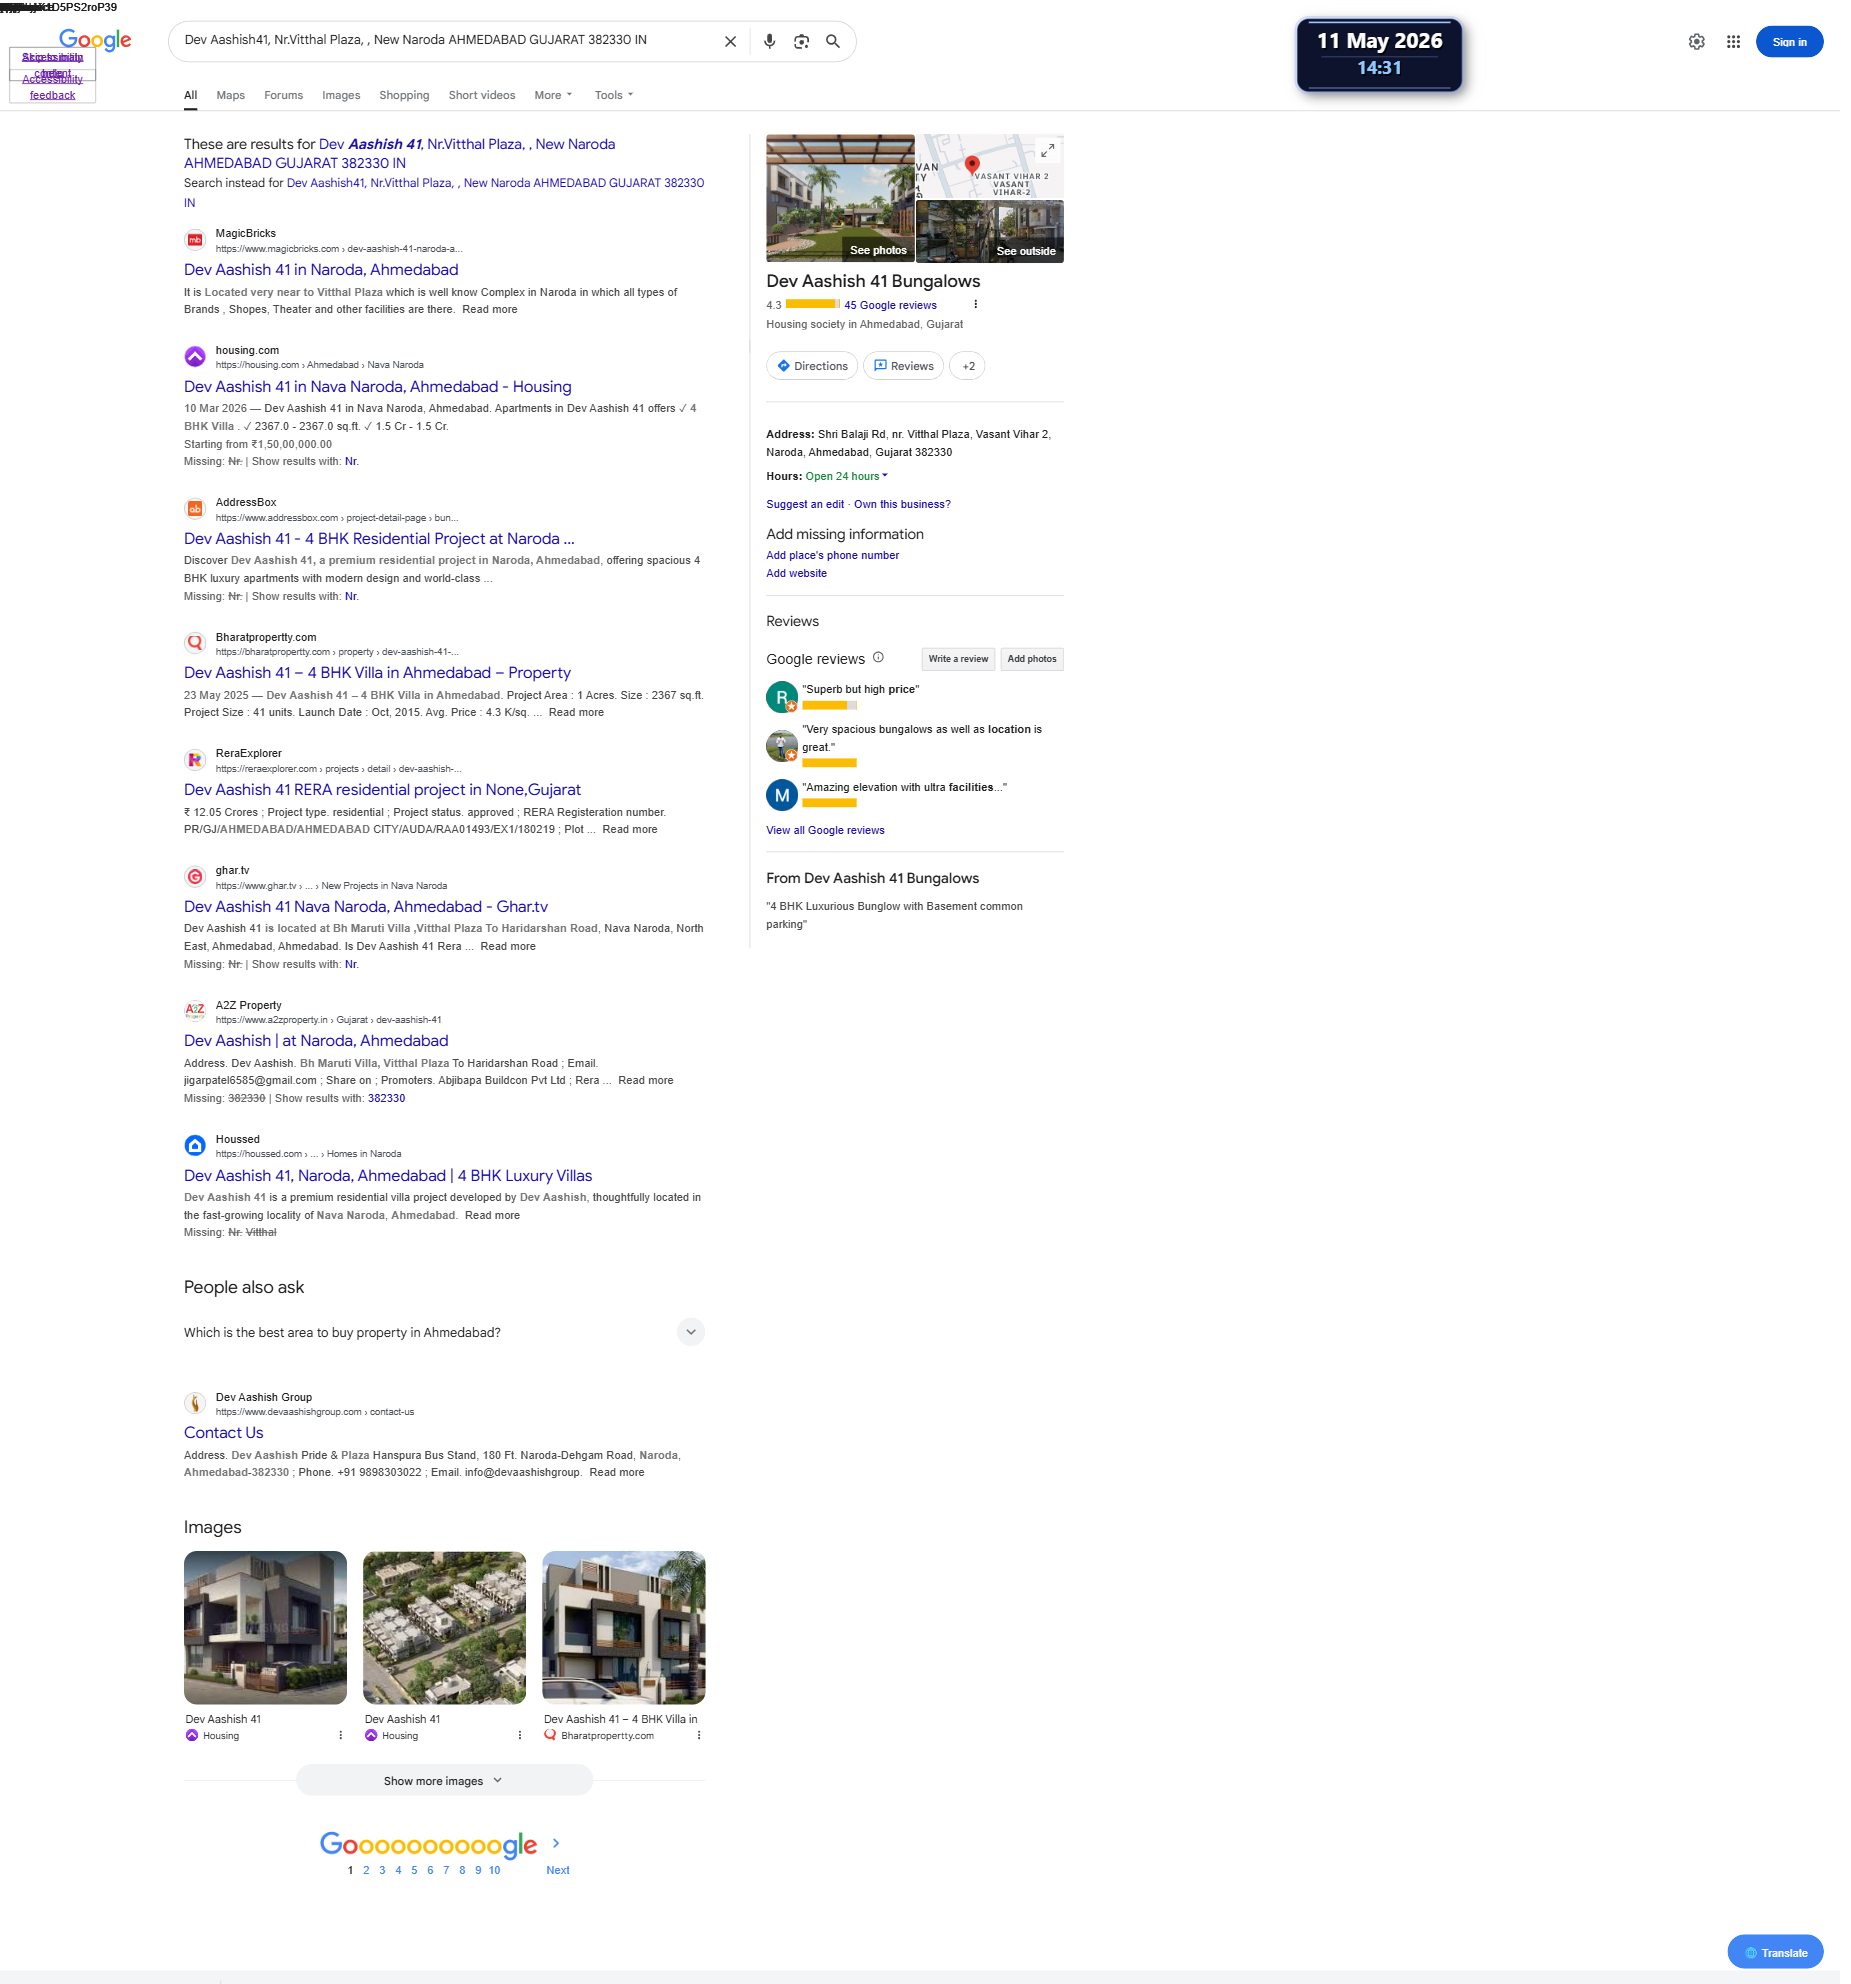The height and width of the screenshot is (1984, 1851).
Task: Switch to the Images tab
Action: tap(341, 96)
